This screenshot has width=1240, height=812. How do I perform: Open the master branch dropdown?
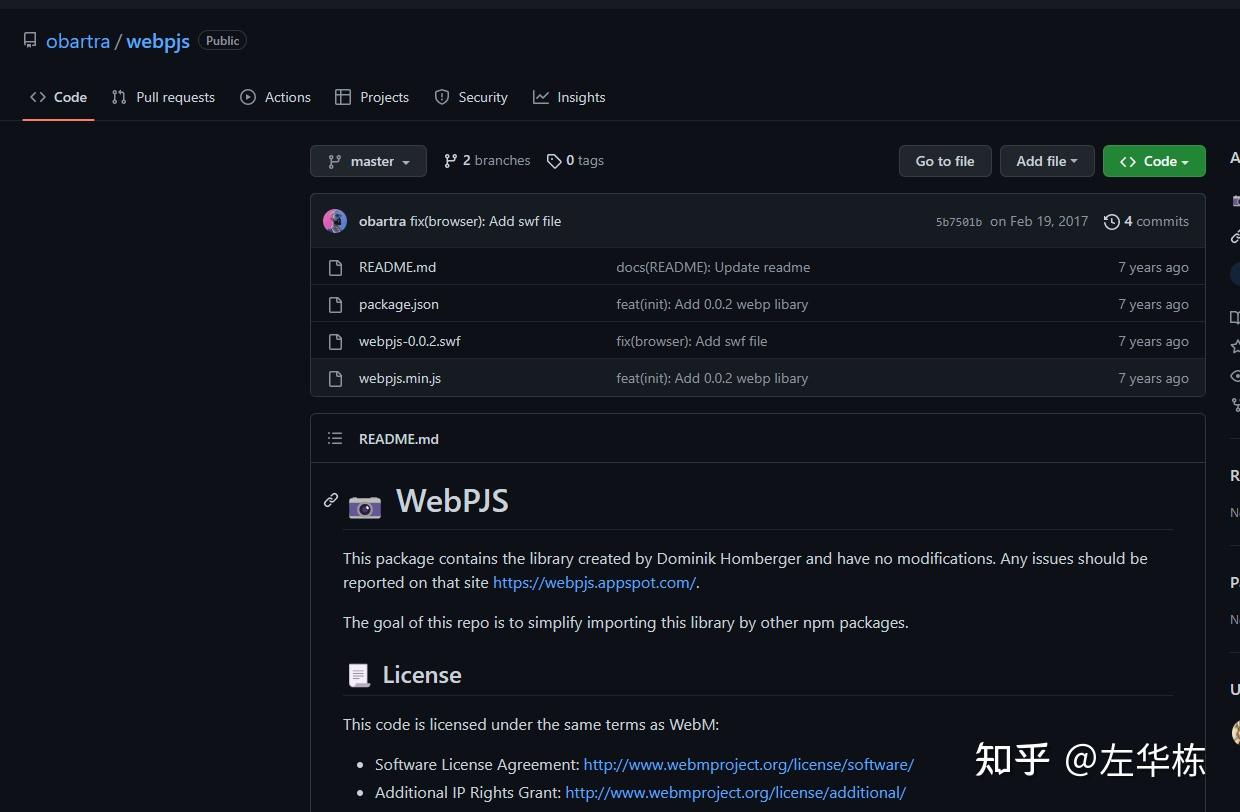(368, 160)
